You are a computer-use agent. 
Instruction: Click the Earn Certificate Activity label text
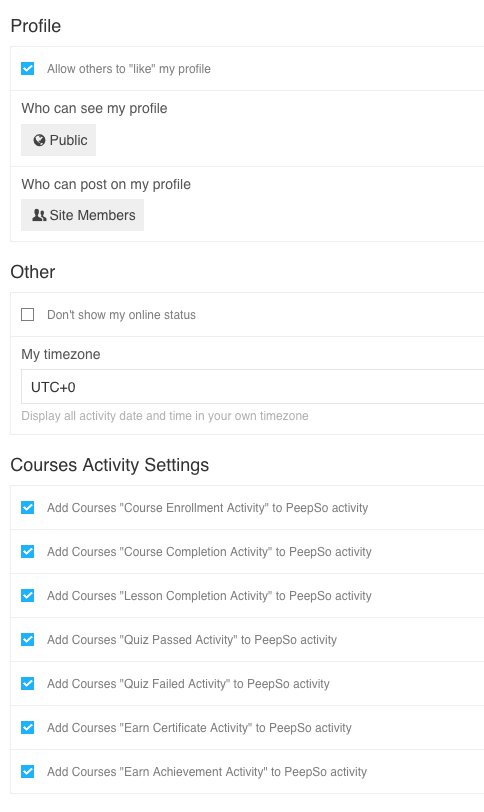(199, 728)
